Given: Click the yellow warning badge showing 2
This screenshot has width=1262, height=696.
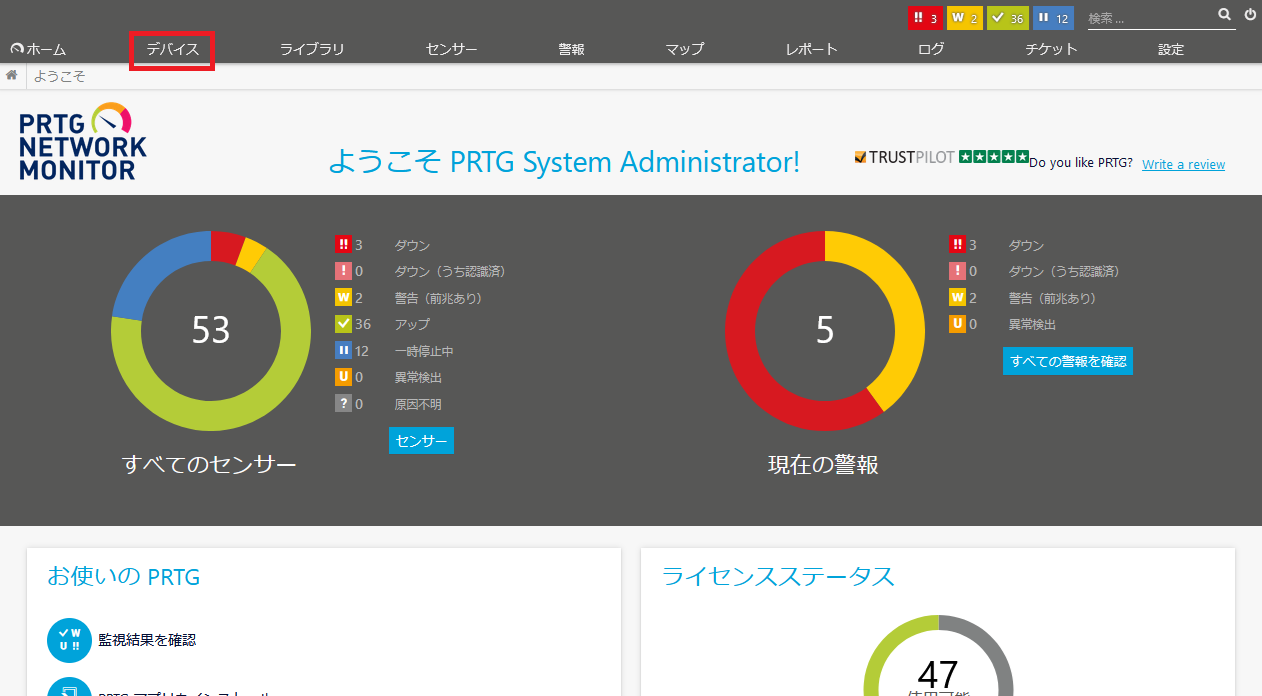Looking at the screenshot, I should [x=965, y=18].
